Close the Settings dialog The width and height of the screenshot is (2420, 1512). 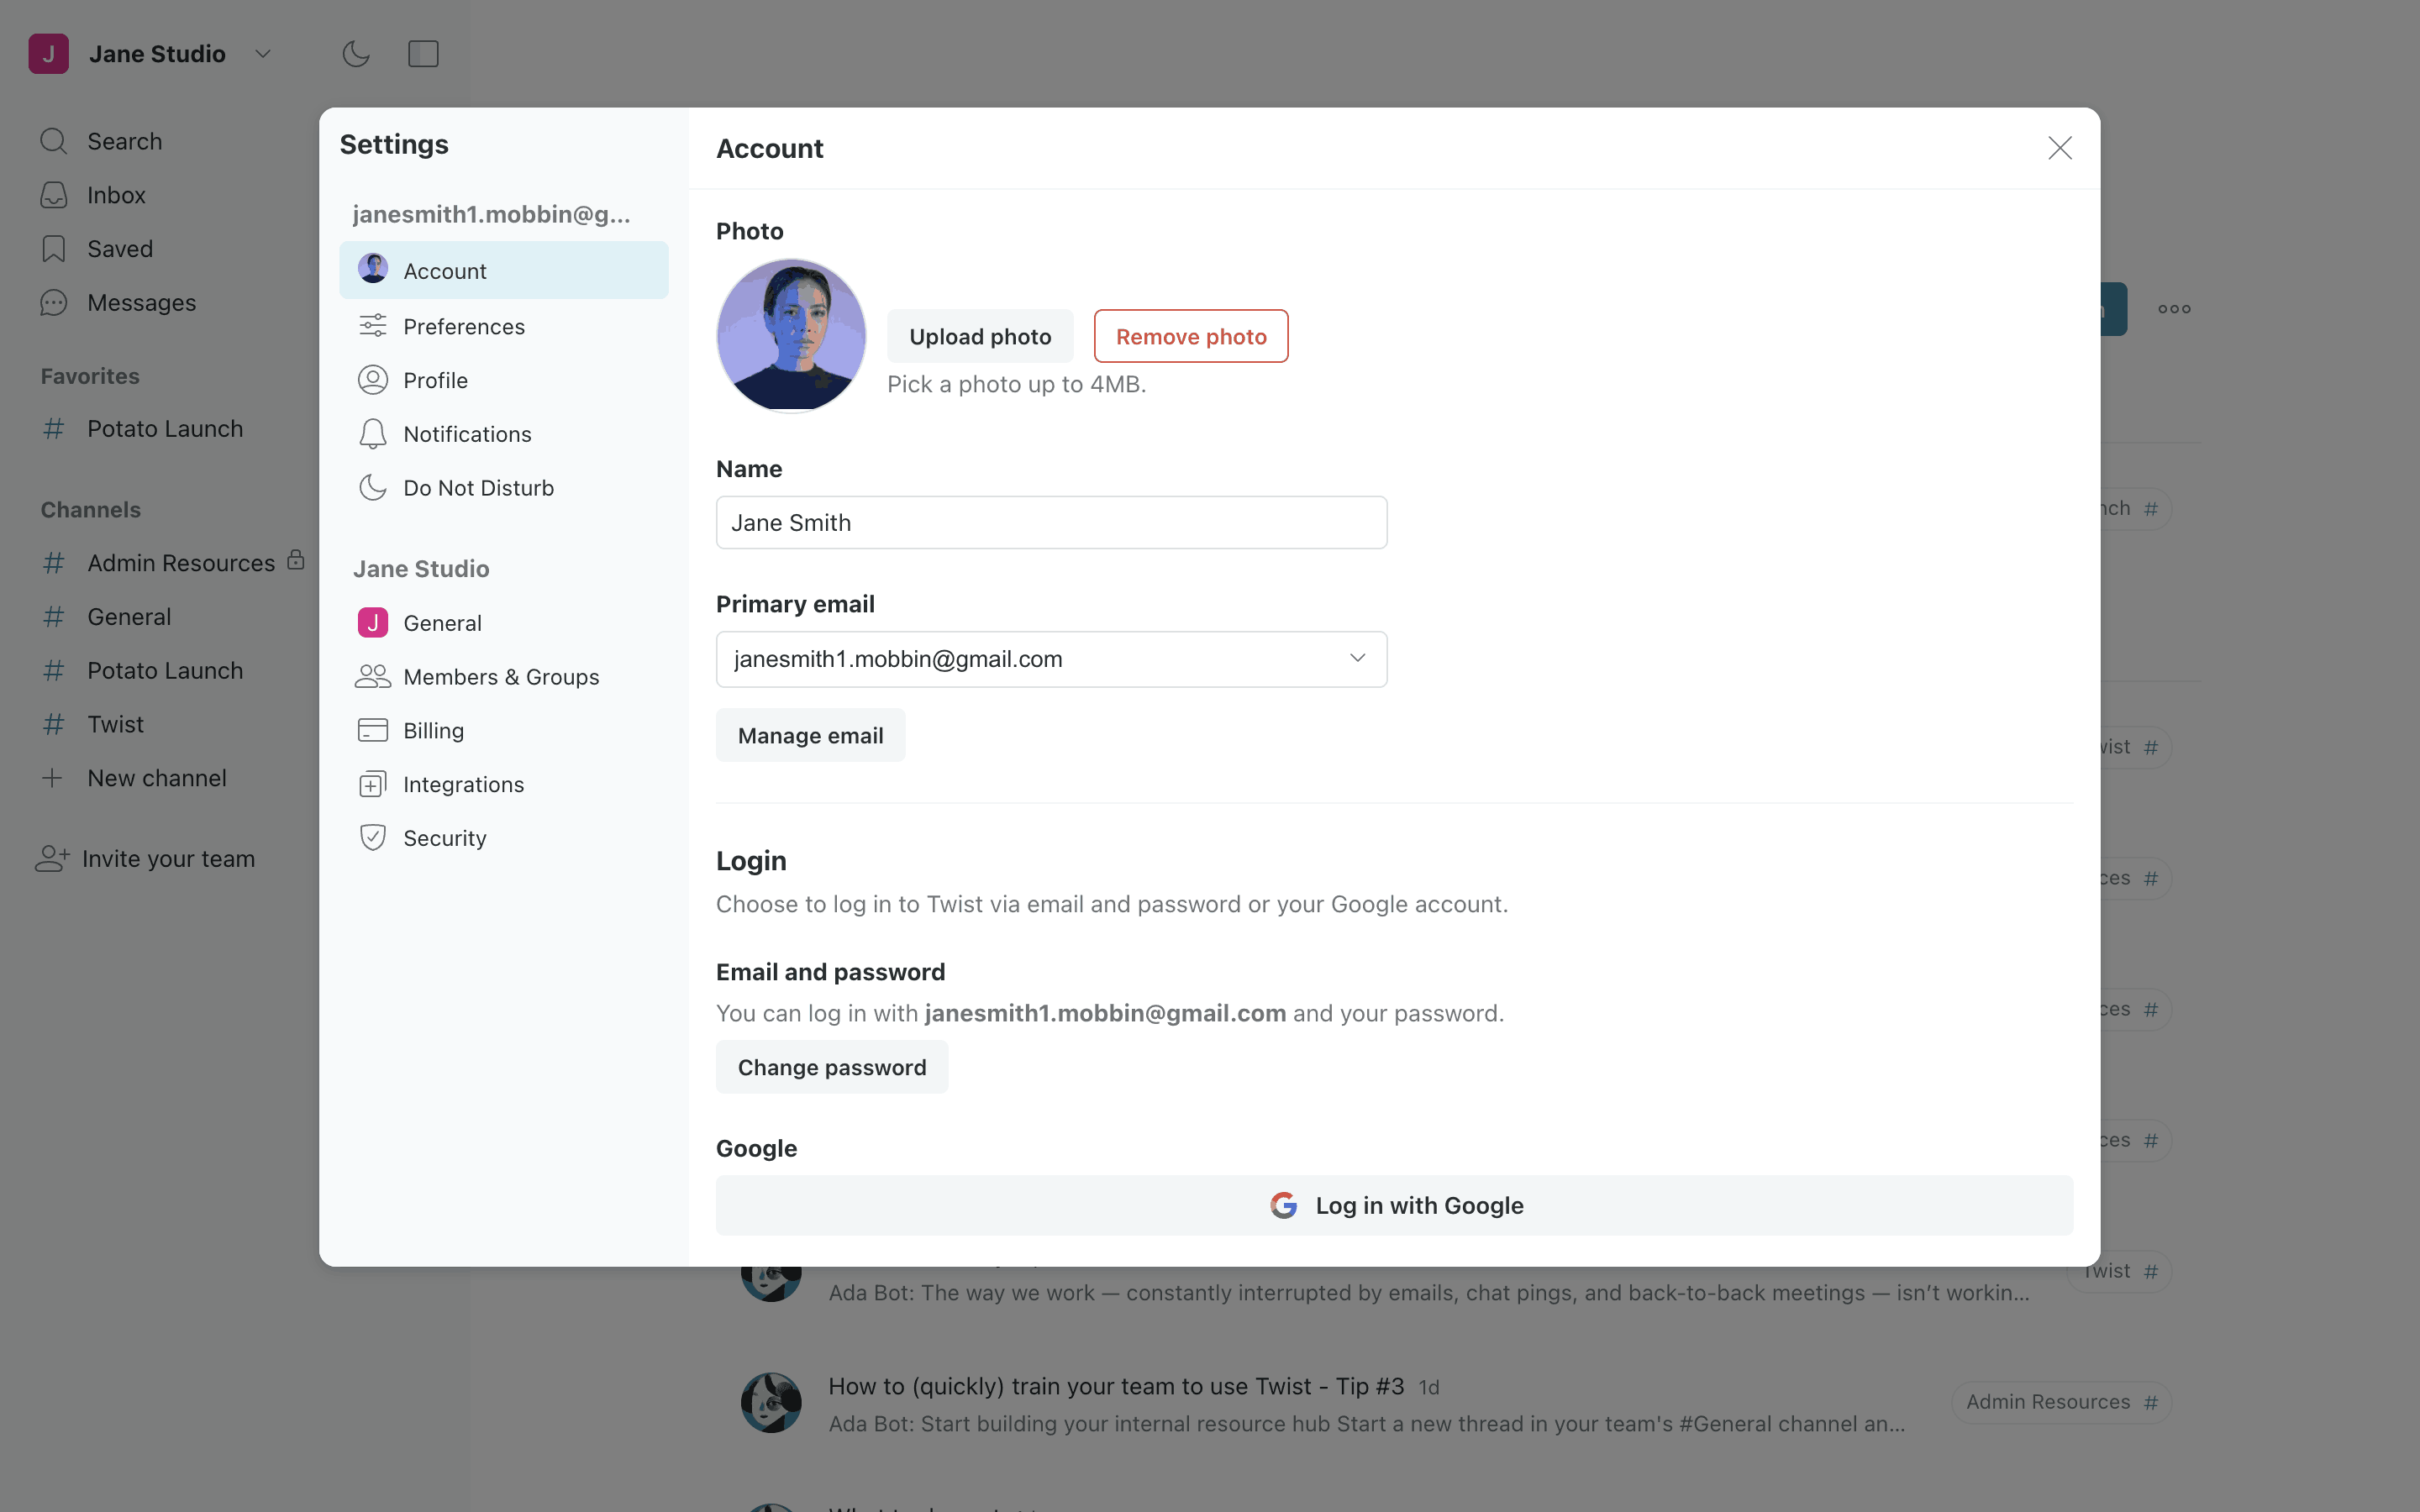click(x=2059, y=148)
